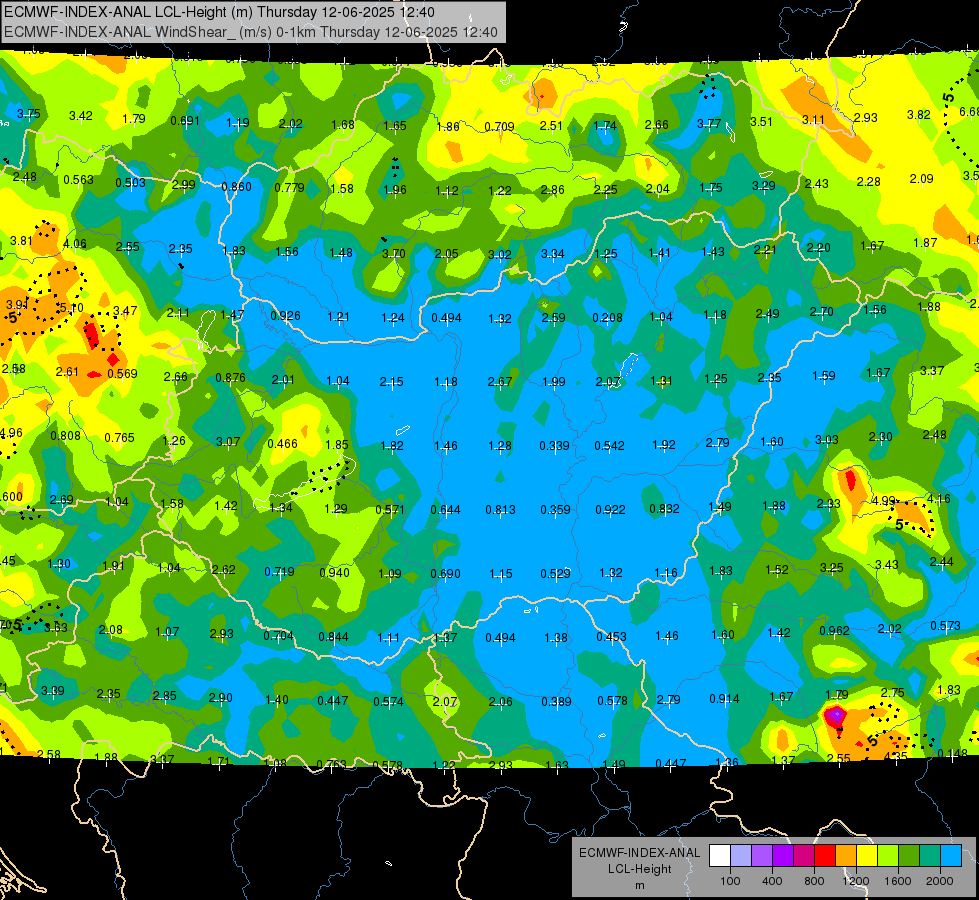The height and width of the screenshot is (900, 979).
Task: Click the legend tick label 1600
Action: [x=898, y=881]
